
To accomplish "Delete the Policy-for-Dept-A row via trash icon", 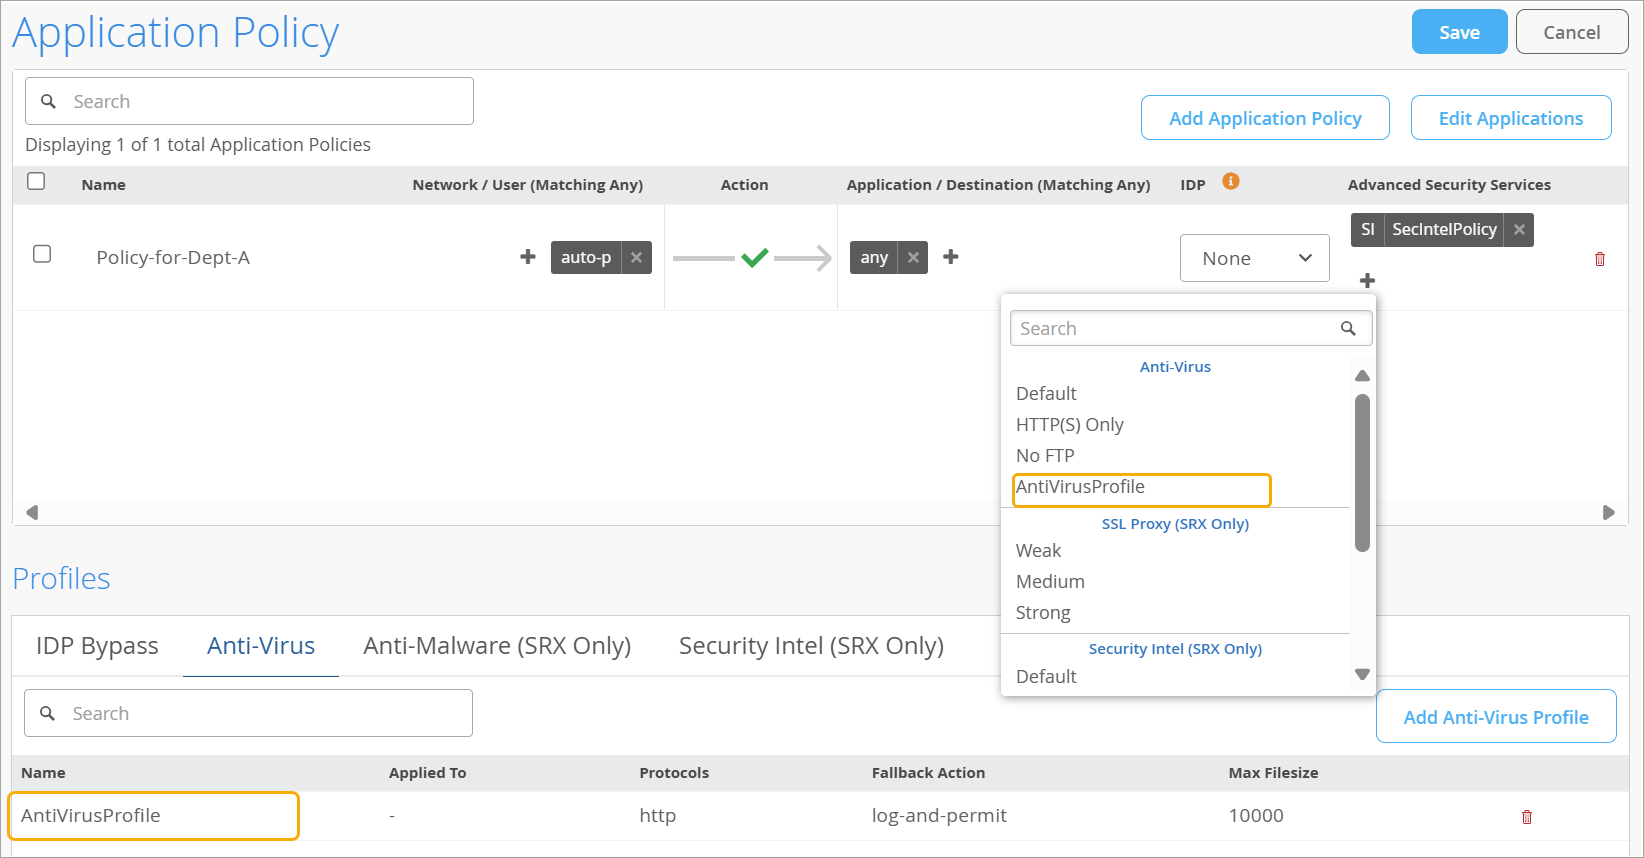I will pyautogui.click(x=1599, y=259).
